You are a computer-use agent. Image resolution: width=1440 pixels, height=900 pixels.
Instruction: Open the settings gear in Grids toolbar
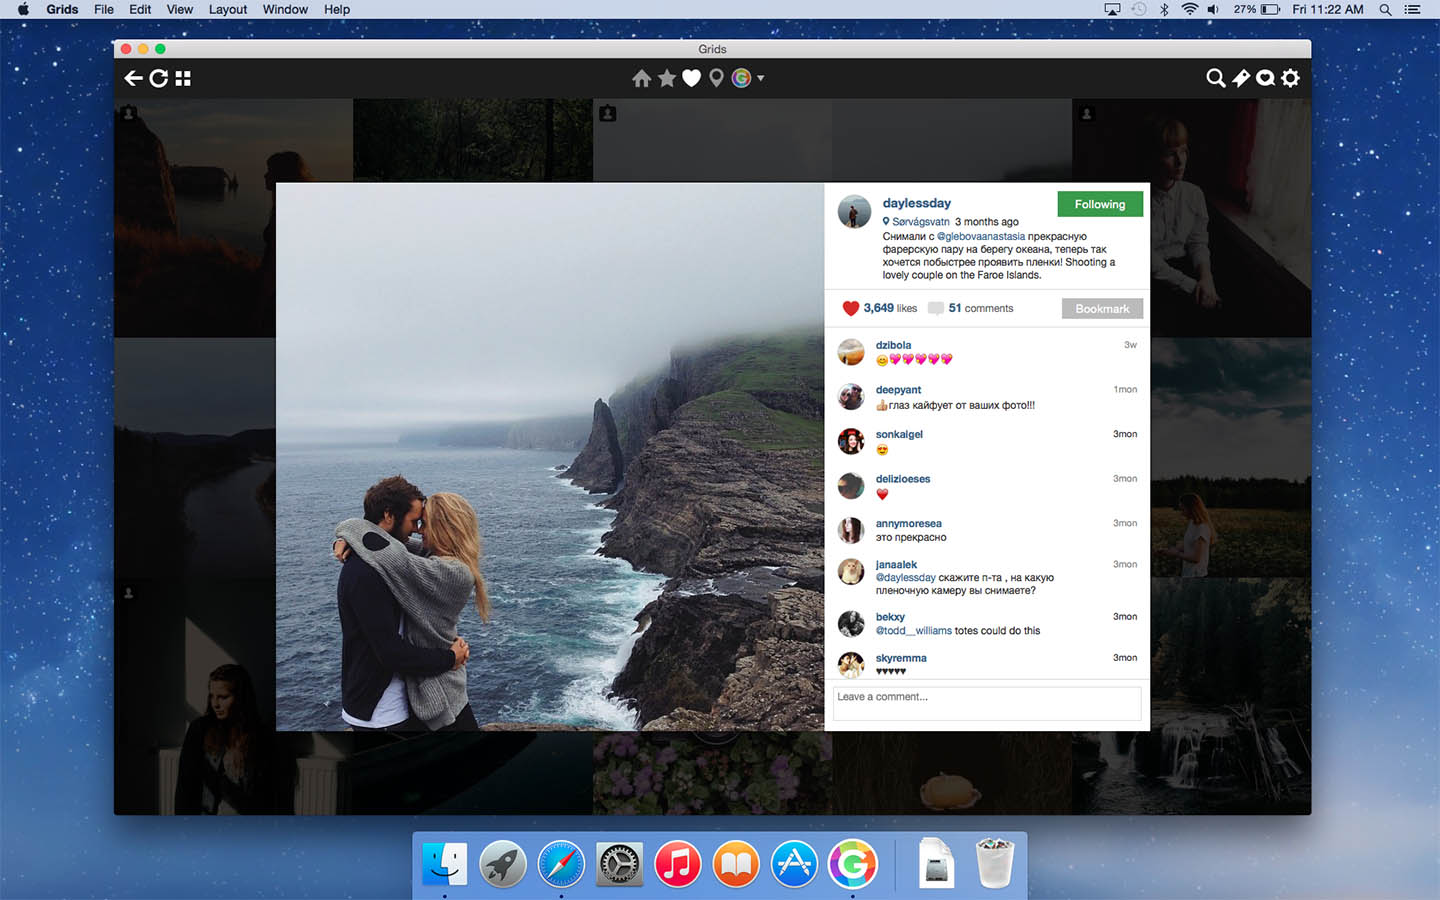[1291, 78]
